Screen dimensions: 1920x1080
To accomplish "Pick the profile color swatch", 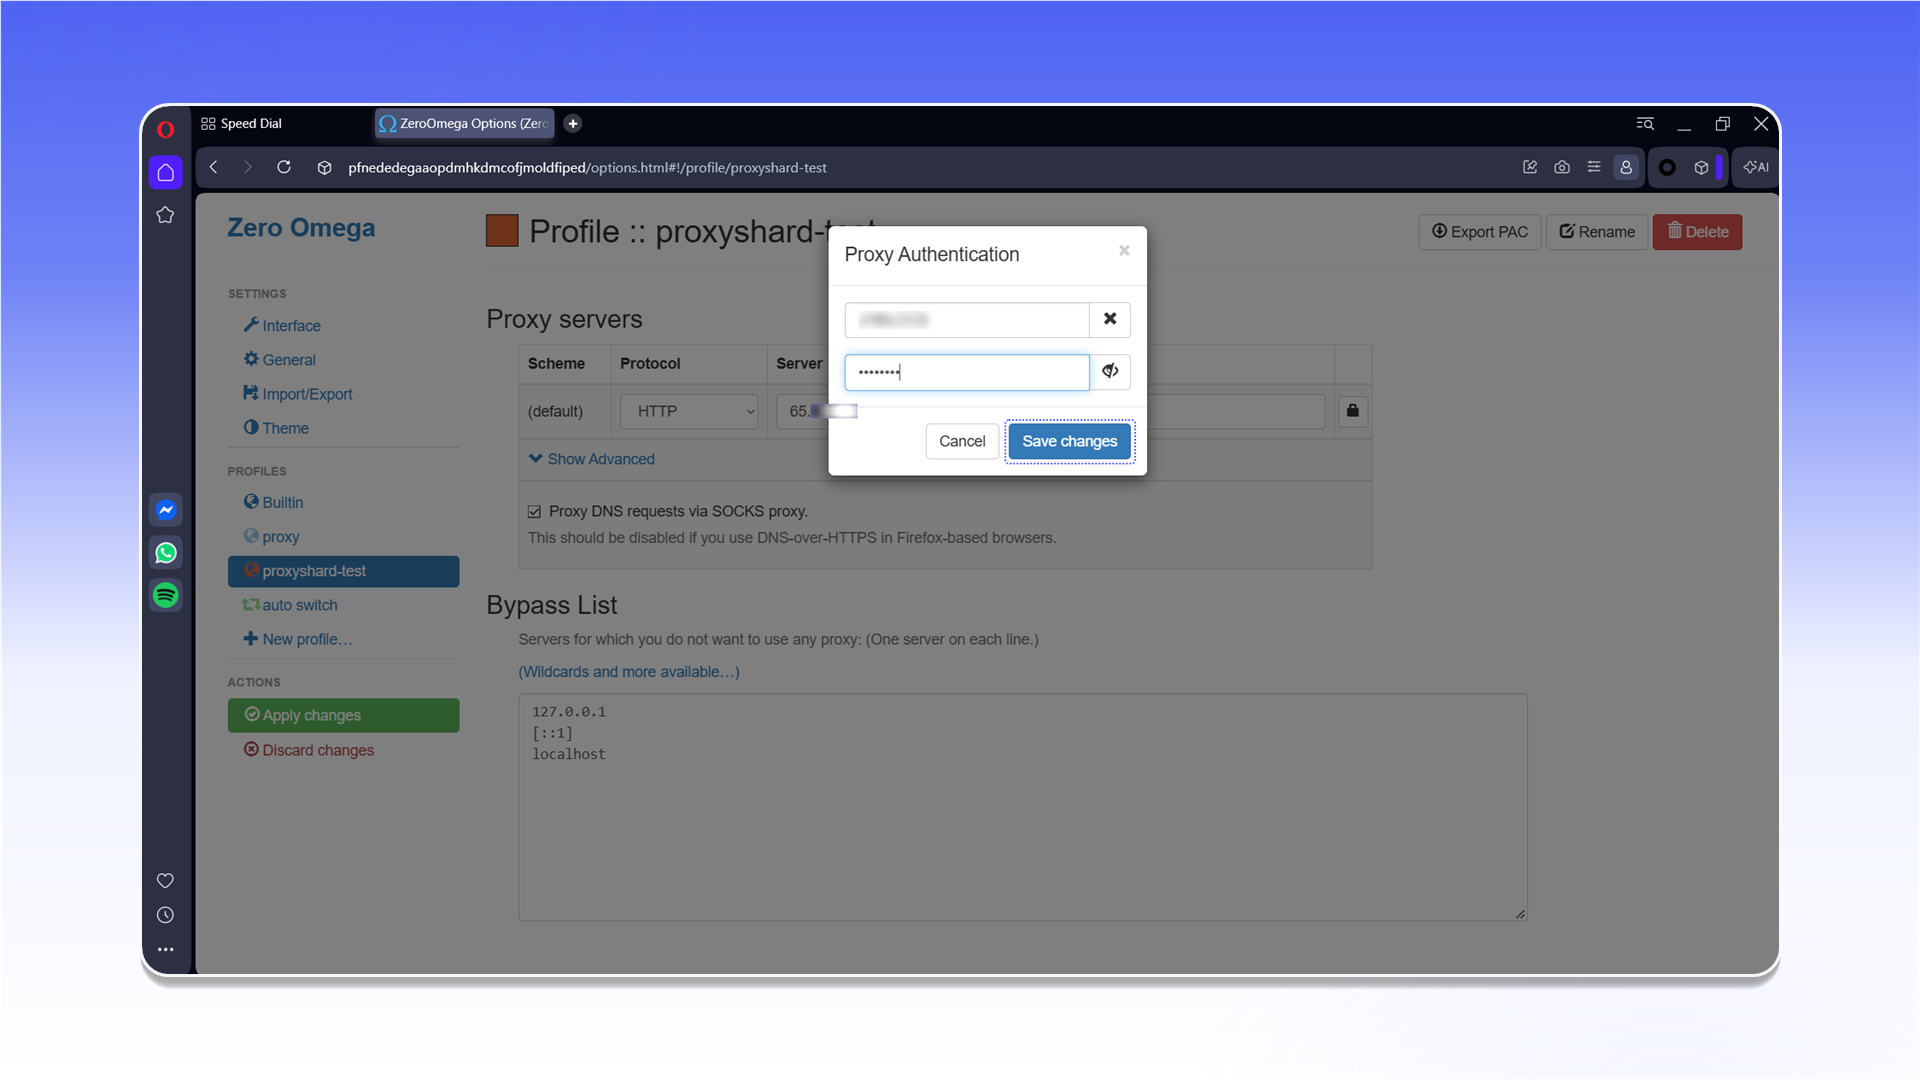I will (x=502, y=231).
